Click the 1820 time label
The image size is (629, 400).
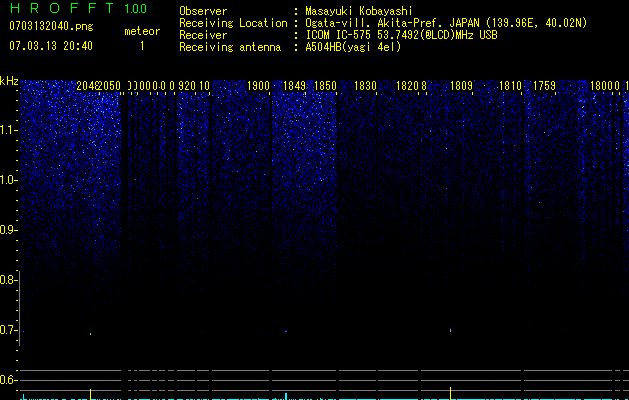point(407,86)
